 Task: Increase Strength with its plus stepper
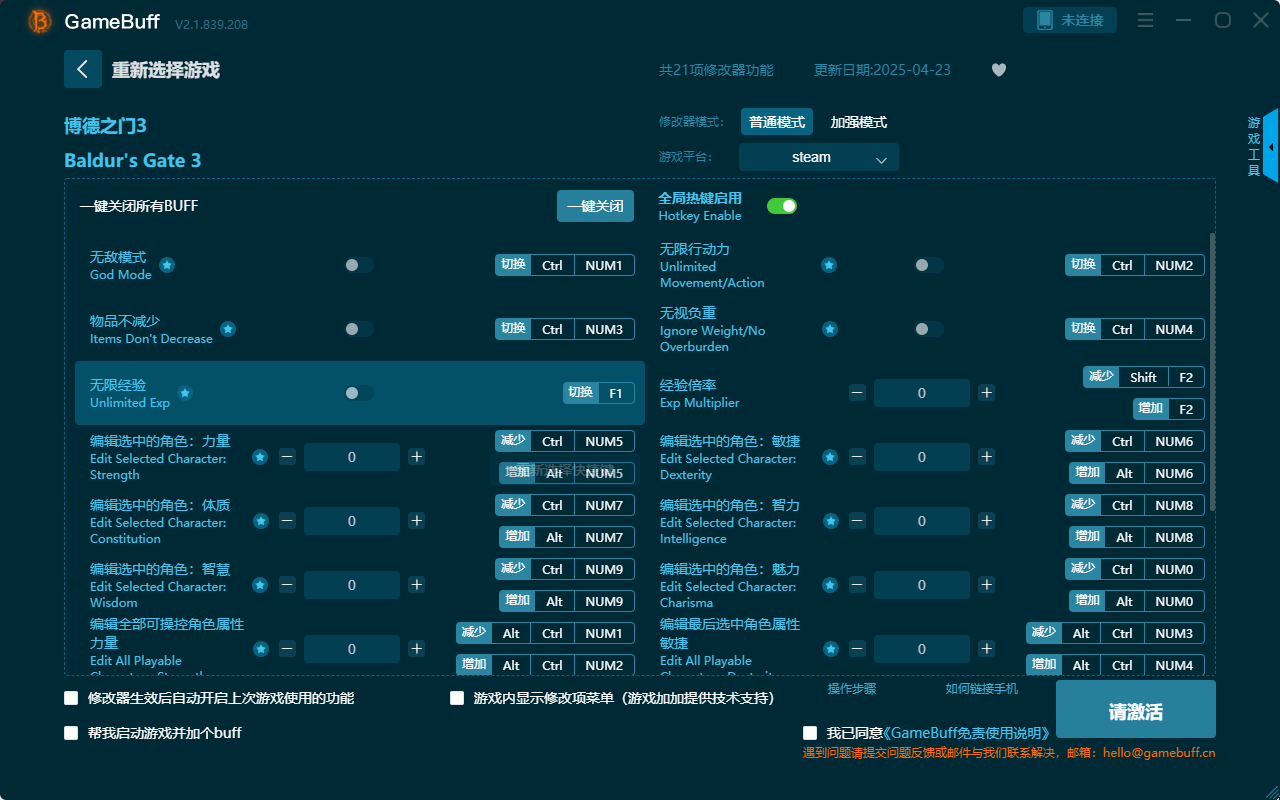416,456
